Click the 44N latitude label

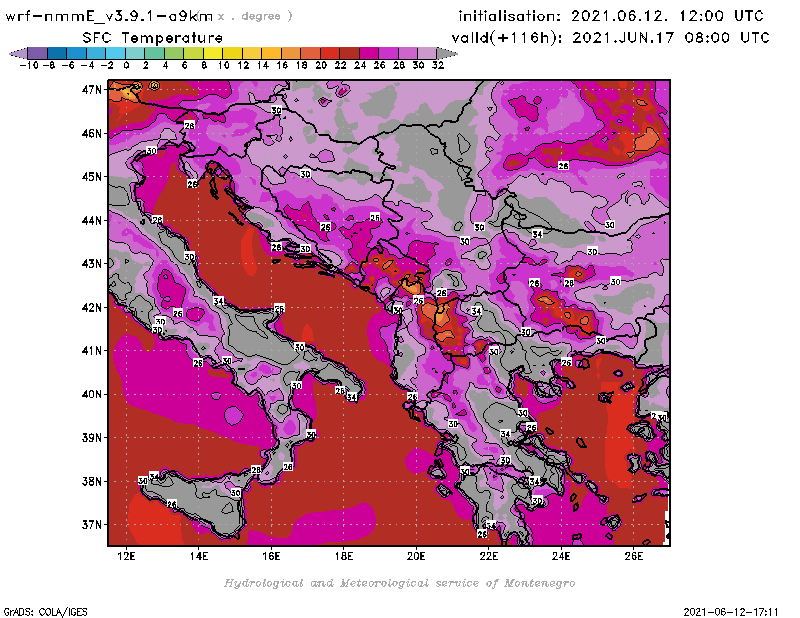pos(92,220)
